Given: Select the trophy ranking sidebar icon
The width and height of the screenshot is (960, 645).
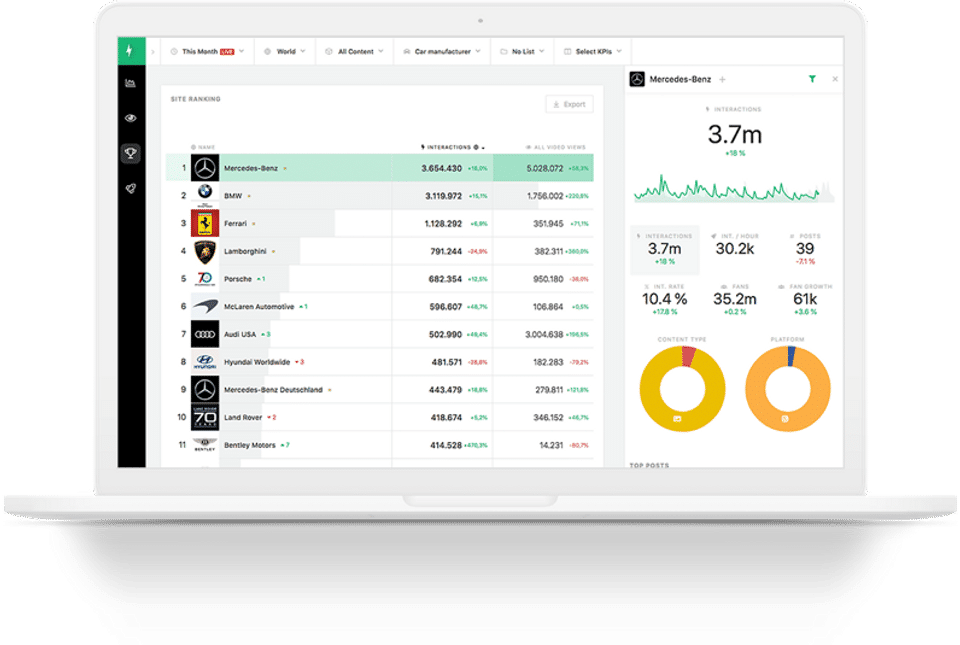Looking at the screenshot, I should point(130,153).
